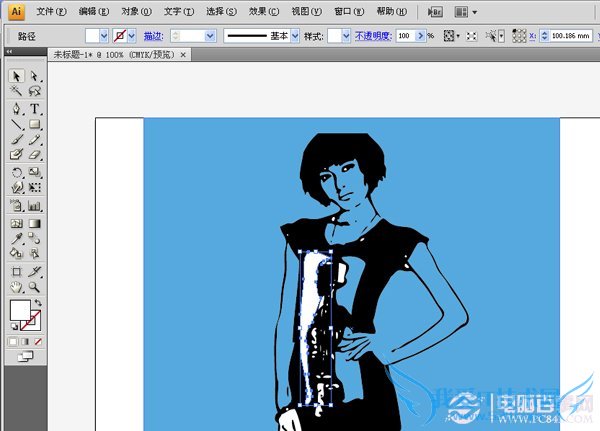This screenshot has height=431, width=600.
Task: Select the Gradient tool
Action: pyautogui.click(x=34, y=224)
